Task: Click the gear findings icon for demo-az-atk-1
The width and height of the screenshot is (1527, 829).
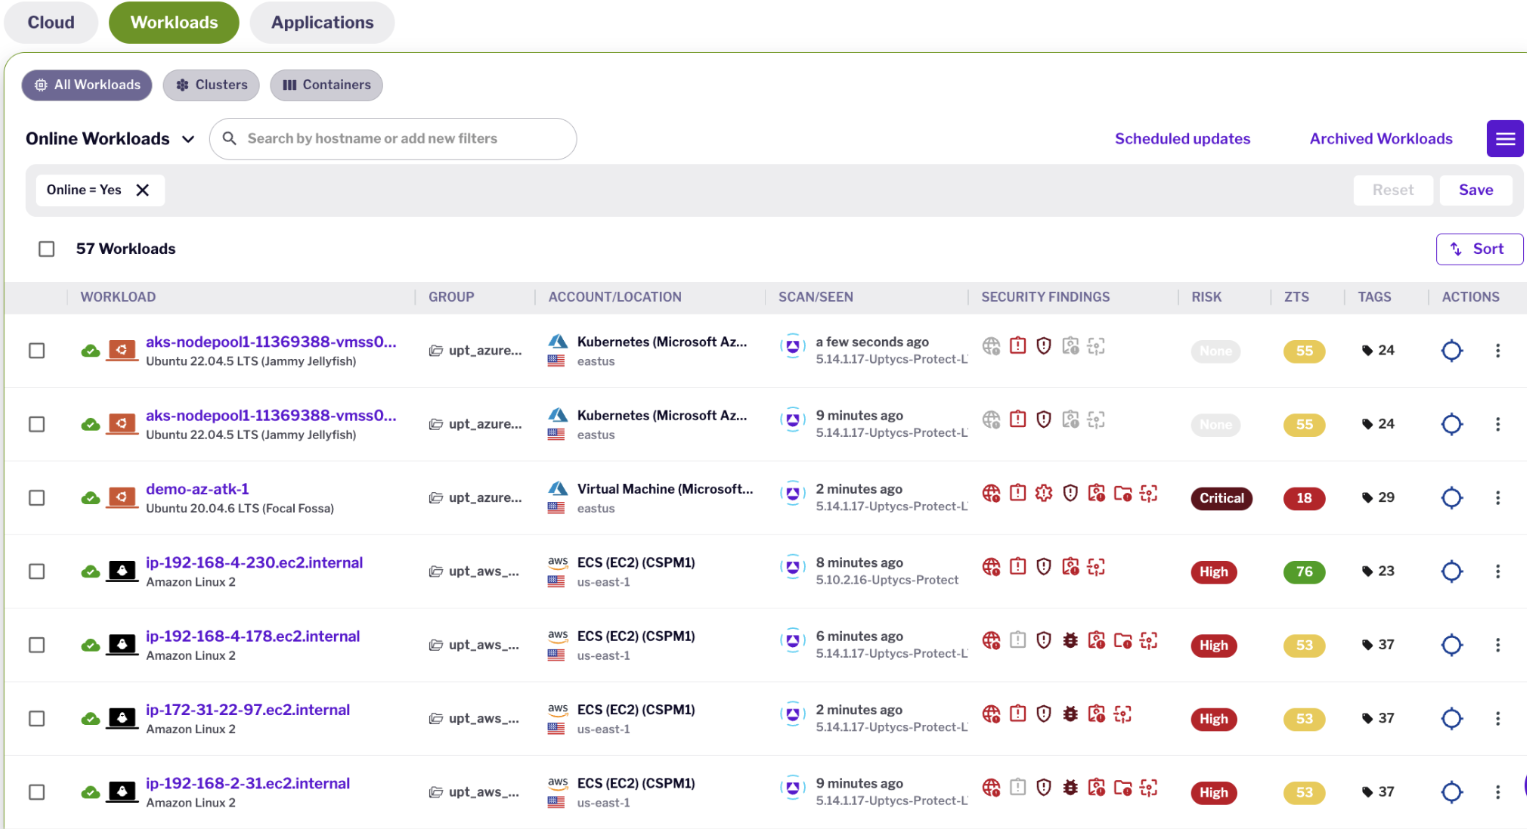Action: [1044, 493]
